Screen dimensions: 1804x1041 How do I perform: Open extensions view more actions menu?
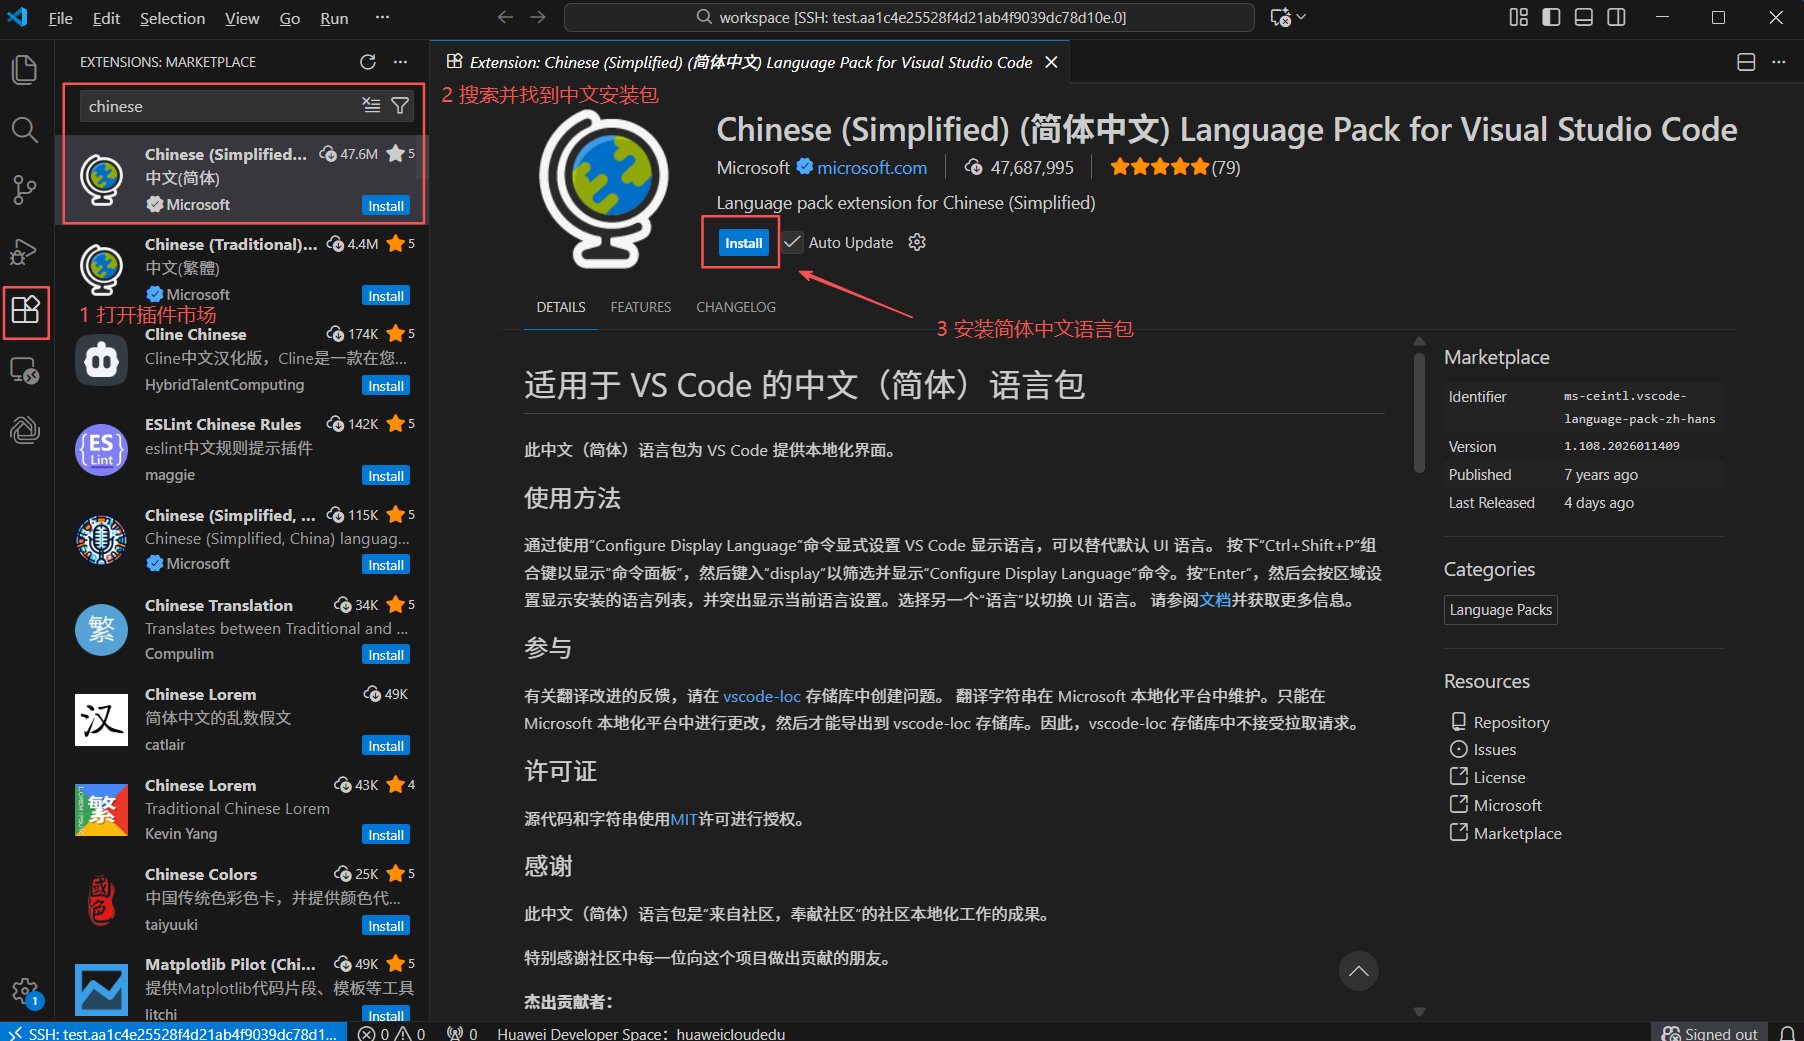click(400, 62)
